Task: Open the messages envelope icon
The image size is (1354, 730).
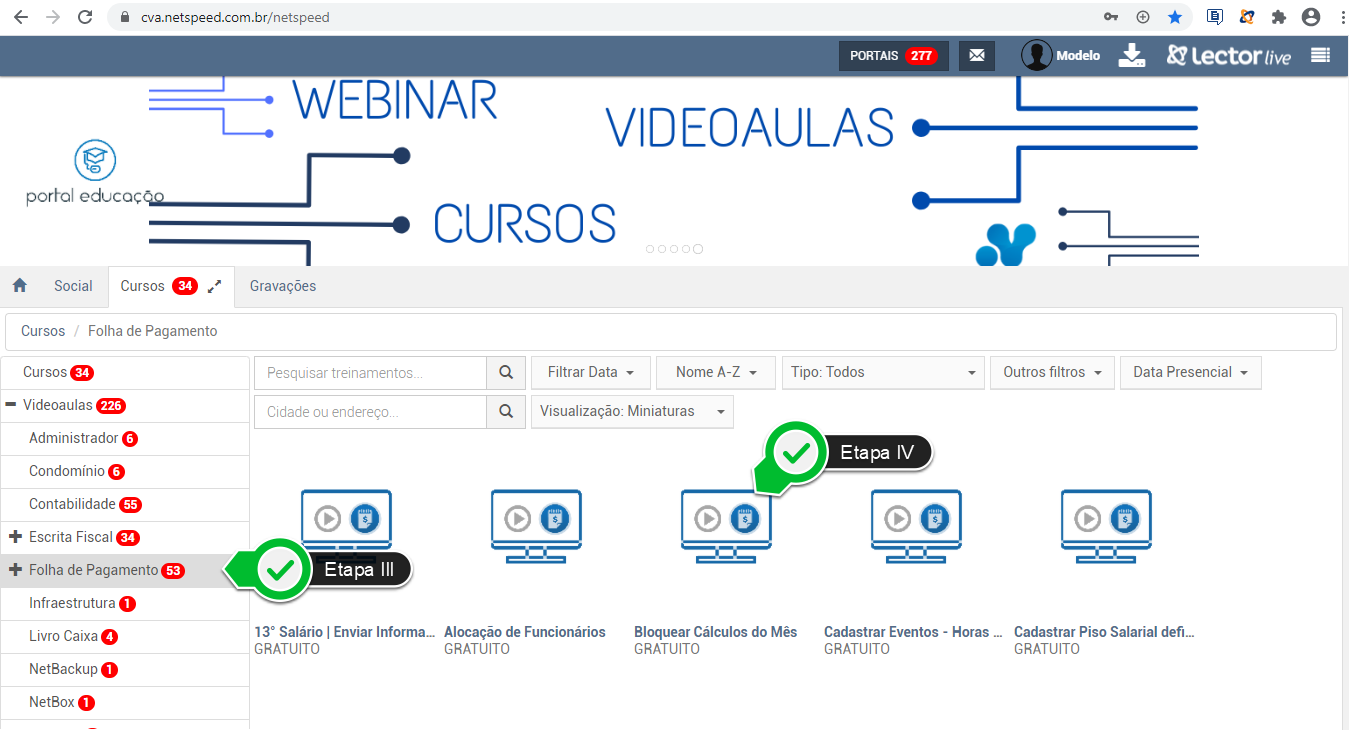Action: tap(977, 56)
